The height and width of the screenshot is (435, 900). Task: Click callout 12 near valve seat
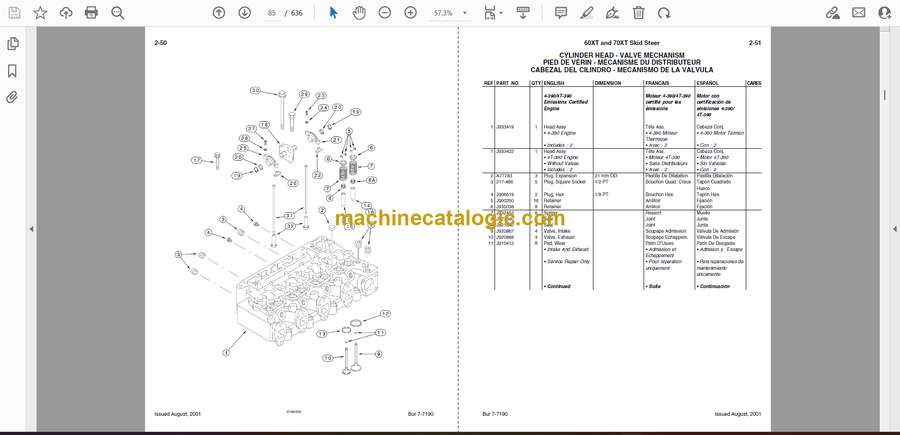[385, 314]
